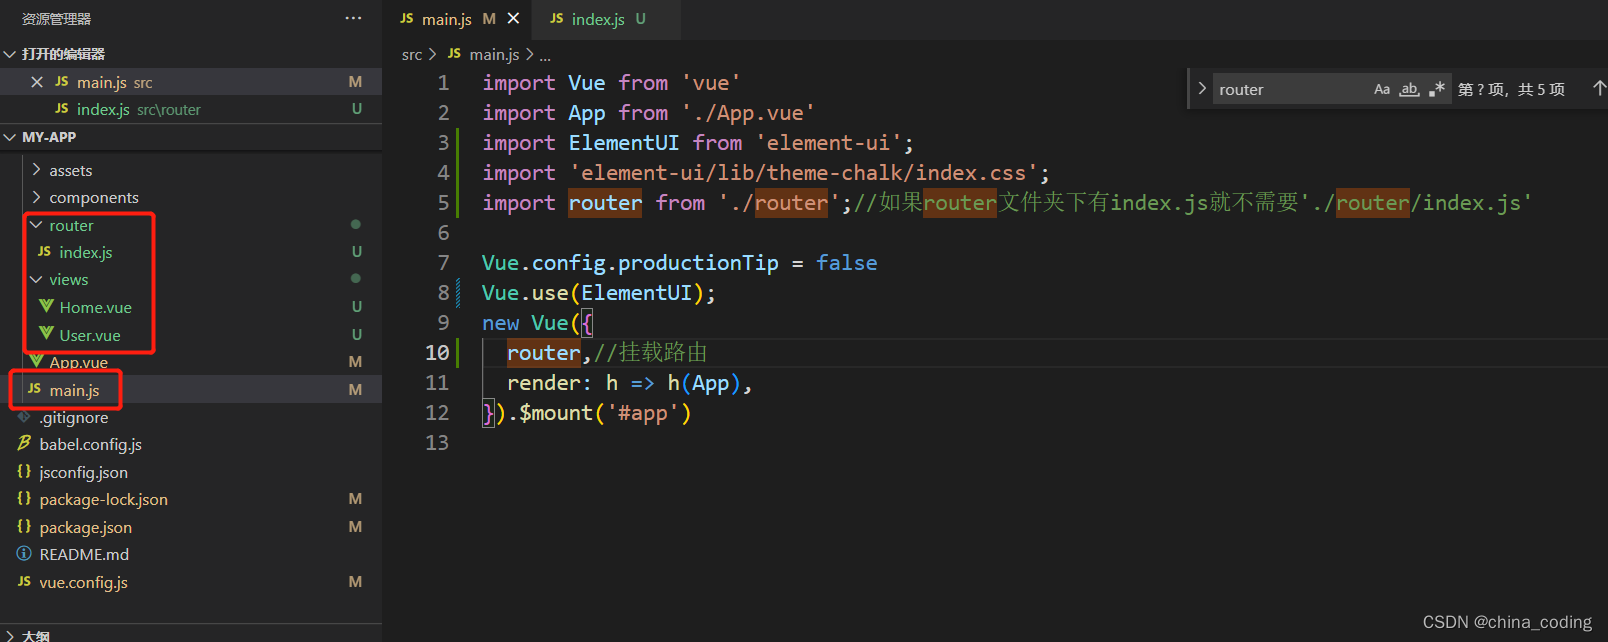
Task: Toggle match case in find widget
Action: click(x=1381, y=89)
